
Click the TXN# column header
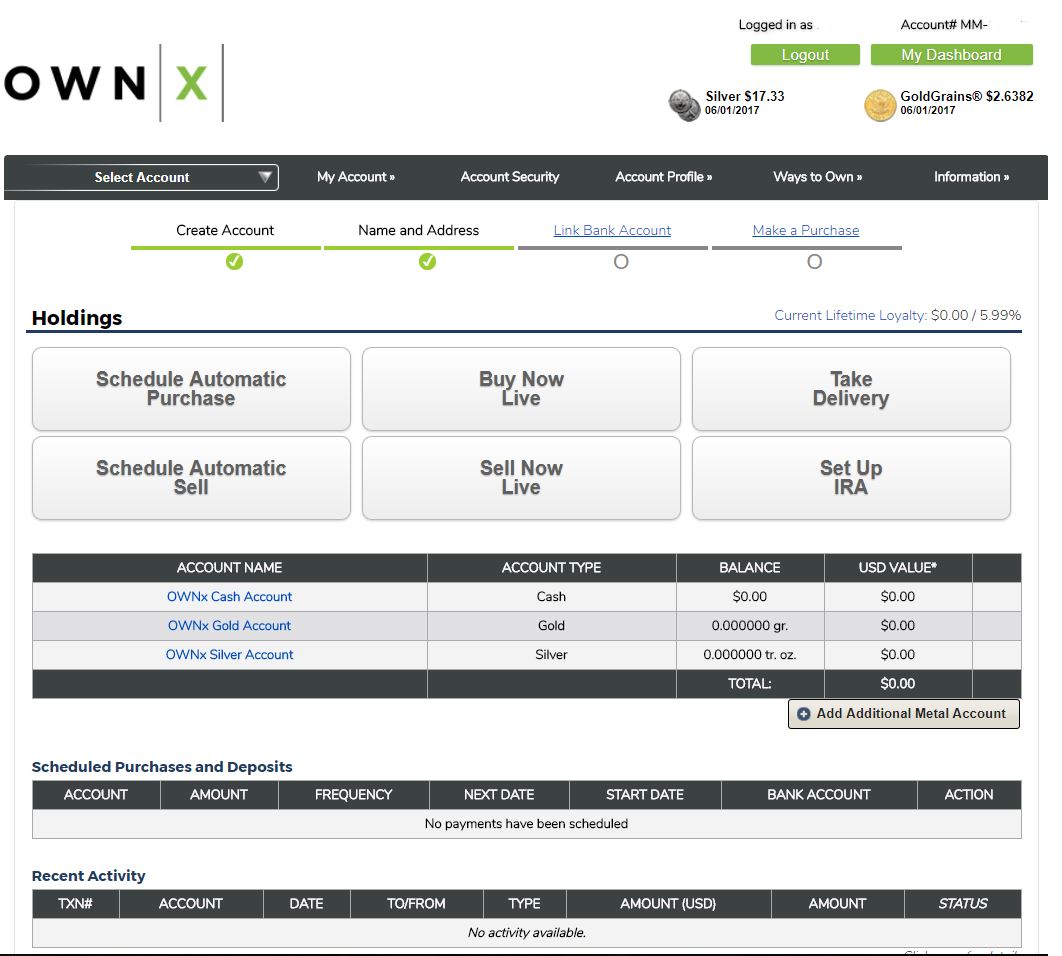pos(75,904)
